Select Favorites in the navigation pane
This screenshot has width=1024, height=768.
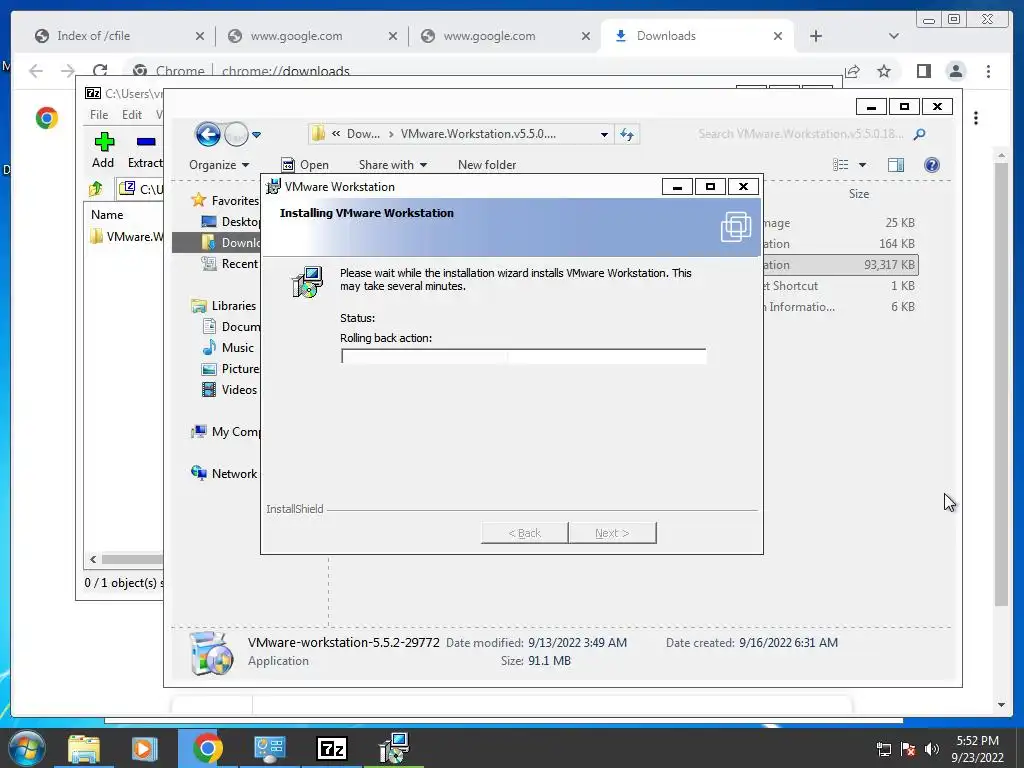(226, 200)
